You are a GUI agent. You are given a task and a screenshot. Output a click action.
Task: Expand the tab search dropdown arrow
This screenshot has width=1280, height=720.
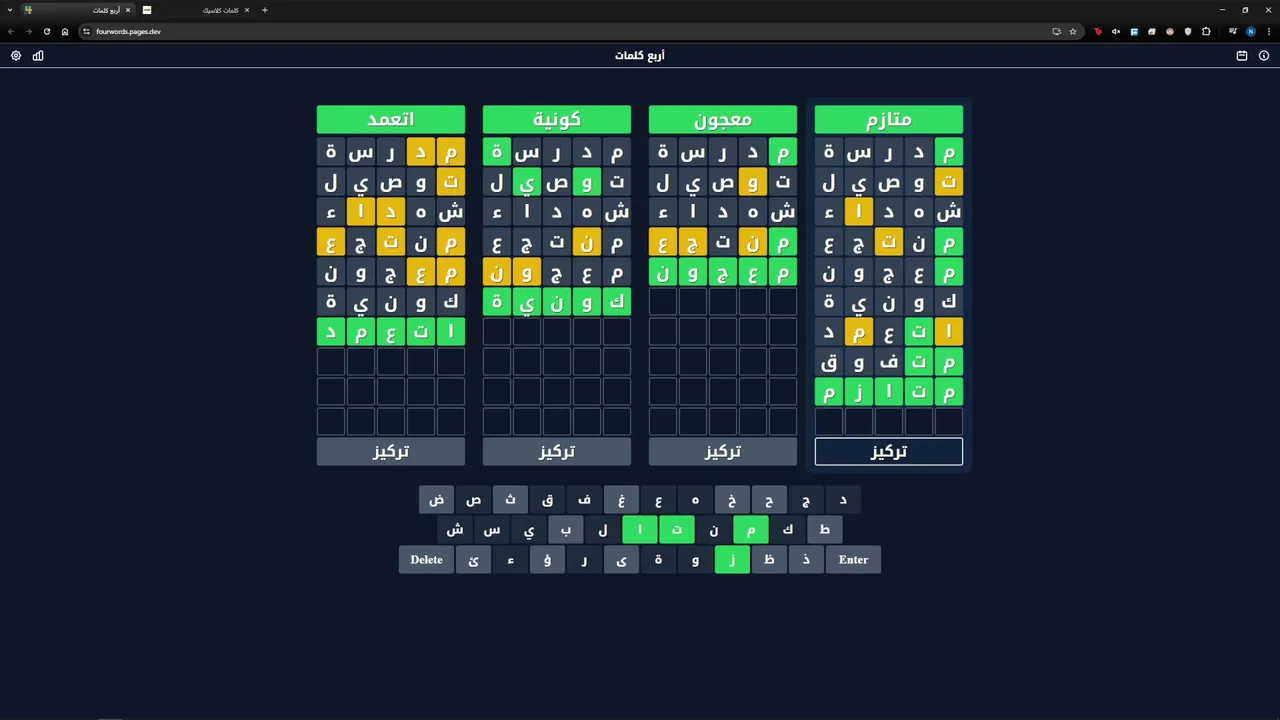pos(10,10)
